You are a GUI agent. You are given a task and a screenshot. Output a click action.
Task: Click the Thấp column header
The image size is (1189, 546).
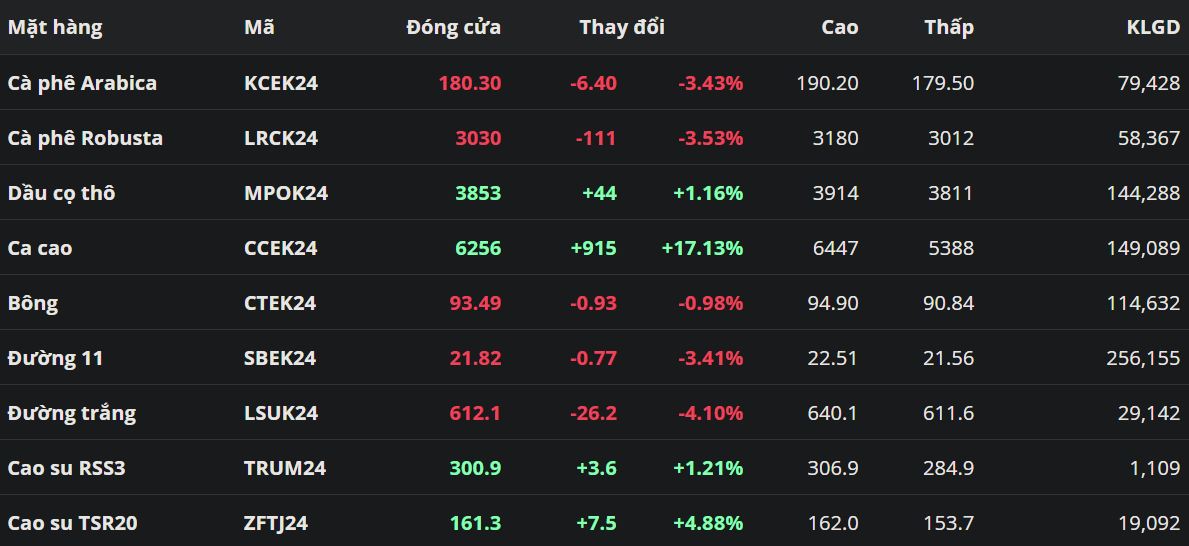tap(948, 28)
